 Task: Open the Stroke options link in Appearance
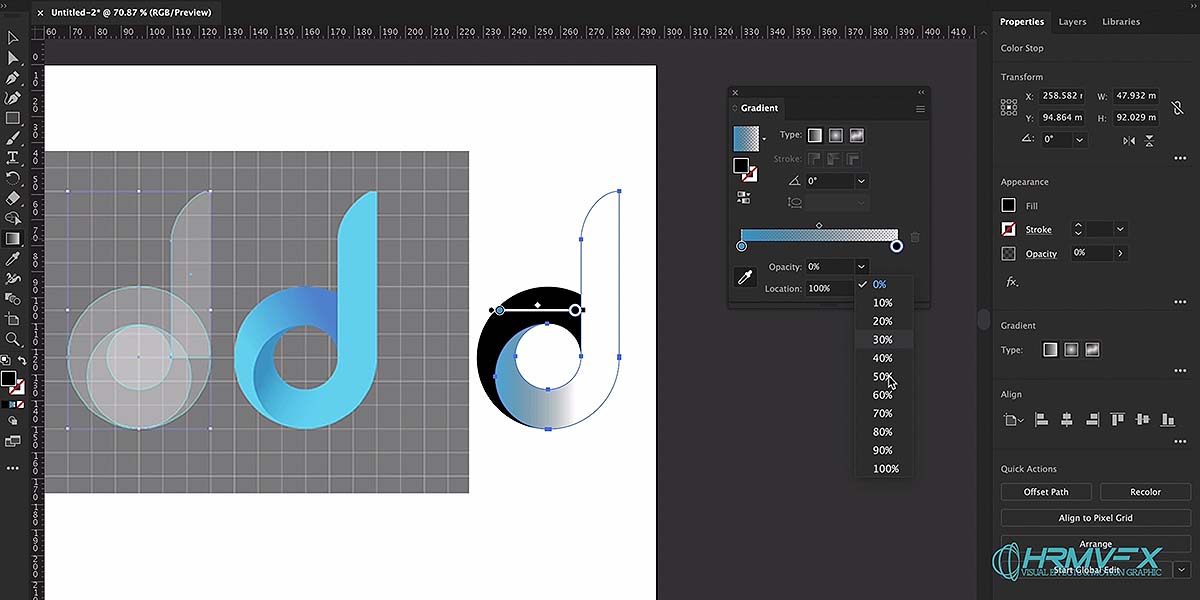[x=1040, y=229]
